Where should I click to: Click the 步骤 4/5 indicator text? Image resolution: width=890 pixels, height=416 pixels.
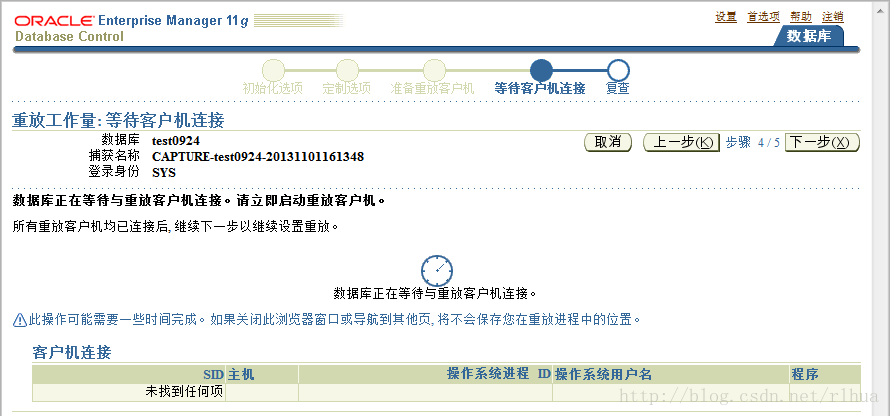(x=753, y=142)
